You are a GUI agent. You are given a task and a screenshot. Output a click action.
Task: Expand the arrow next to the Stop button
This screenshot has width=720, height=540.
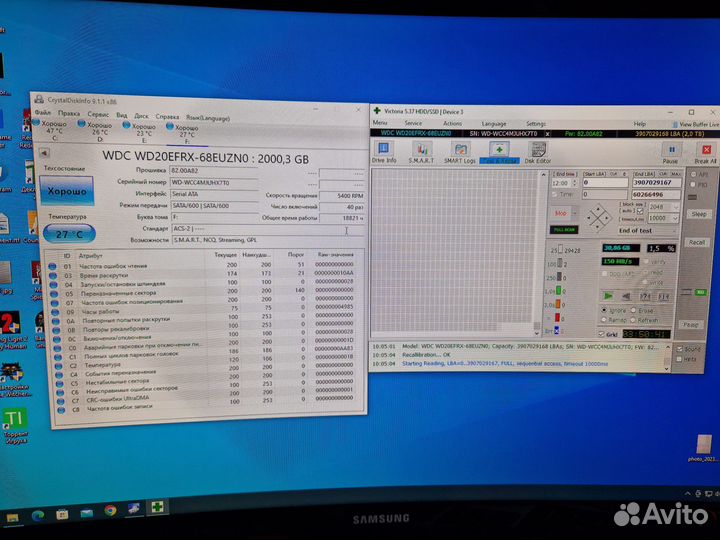(x=574, y=214)
